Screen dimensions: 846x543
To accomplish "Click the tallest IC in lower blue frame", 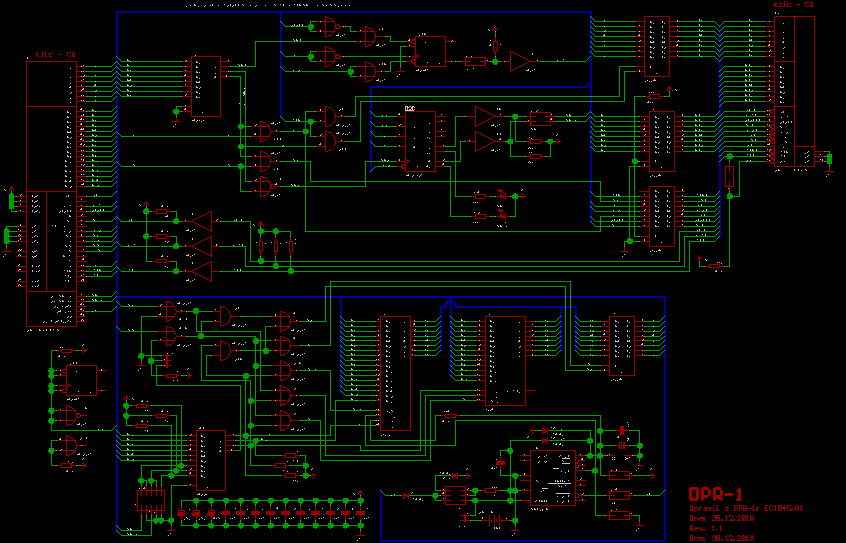I will pyautogui.click(x=394, y=372).
